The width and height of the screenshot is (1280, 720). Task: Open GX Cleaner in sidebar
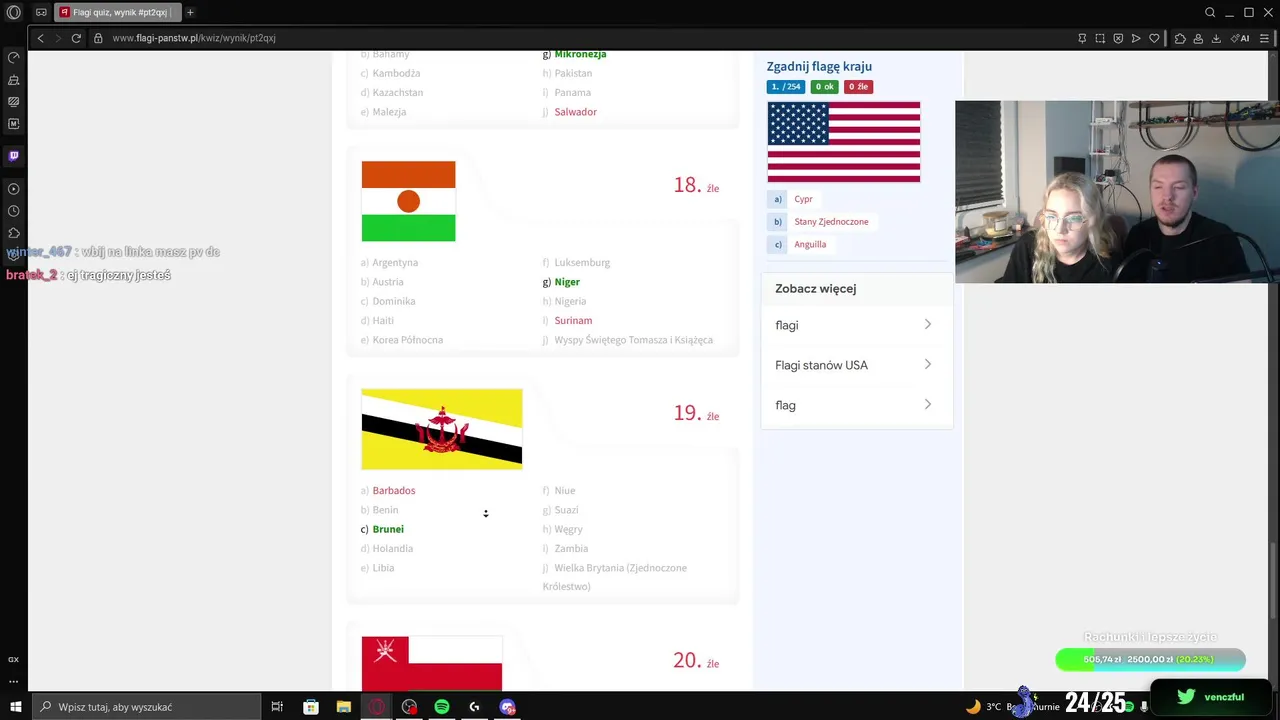[x=14, y=80]
